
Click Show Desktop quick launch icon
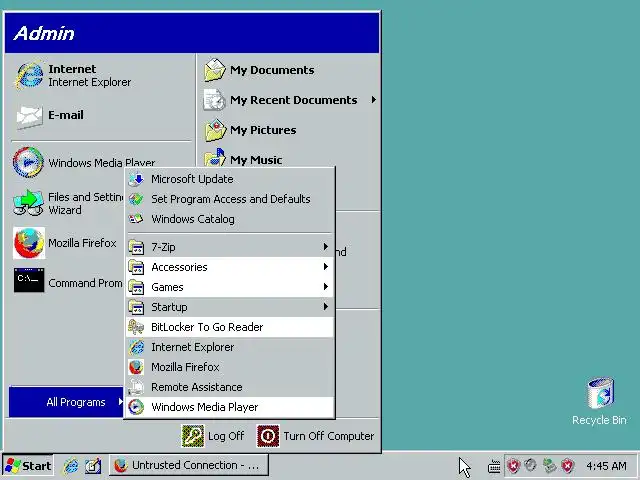93,466
